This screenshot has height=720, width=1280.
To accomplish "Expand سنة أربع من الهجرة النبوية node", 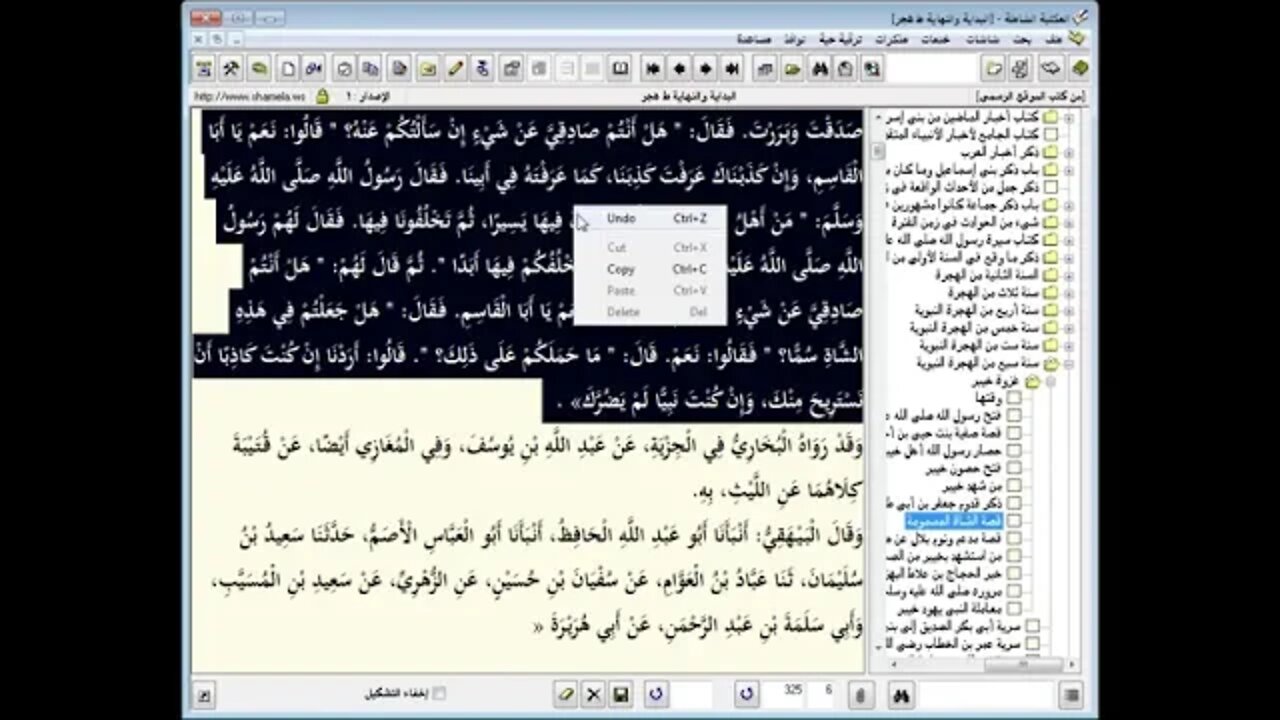I will pos(1068,310).
